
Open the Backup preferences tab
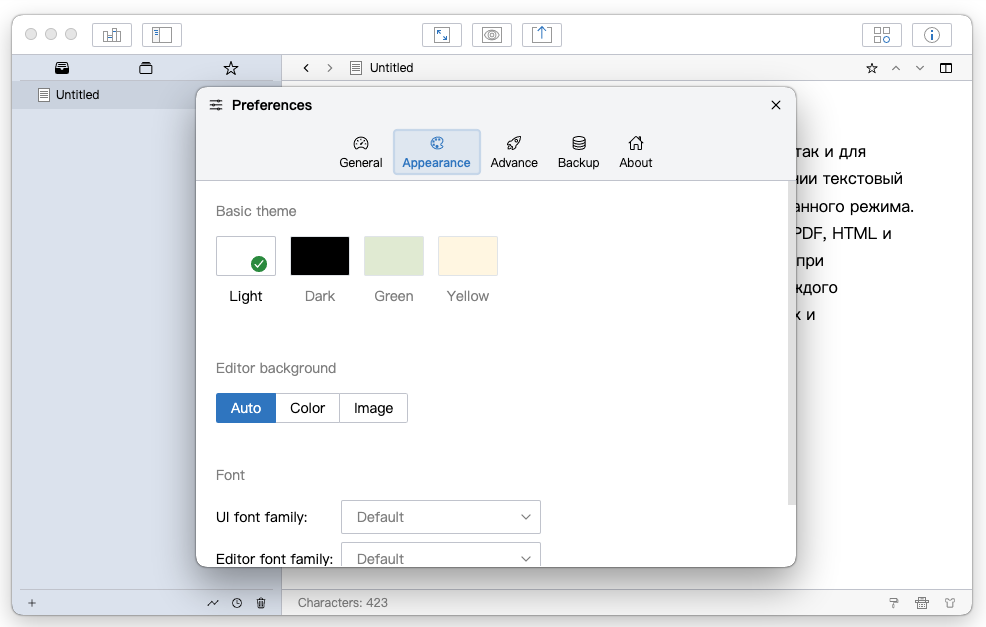578,152
